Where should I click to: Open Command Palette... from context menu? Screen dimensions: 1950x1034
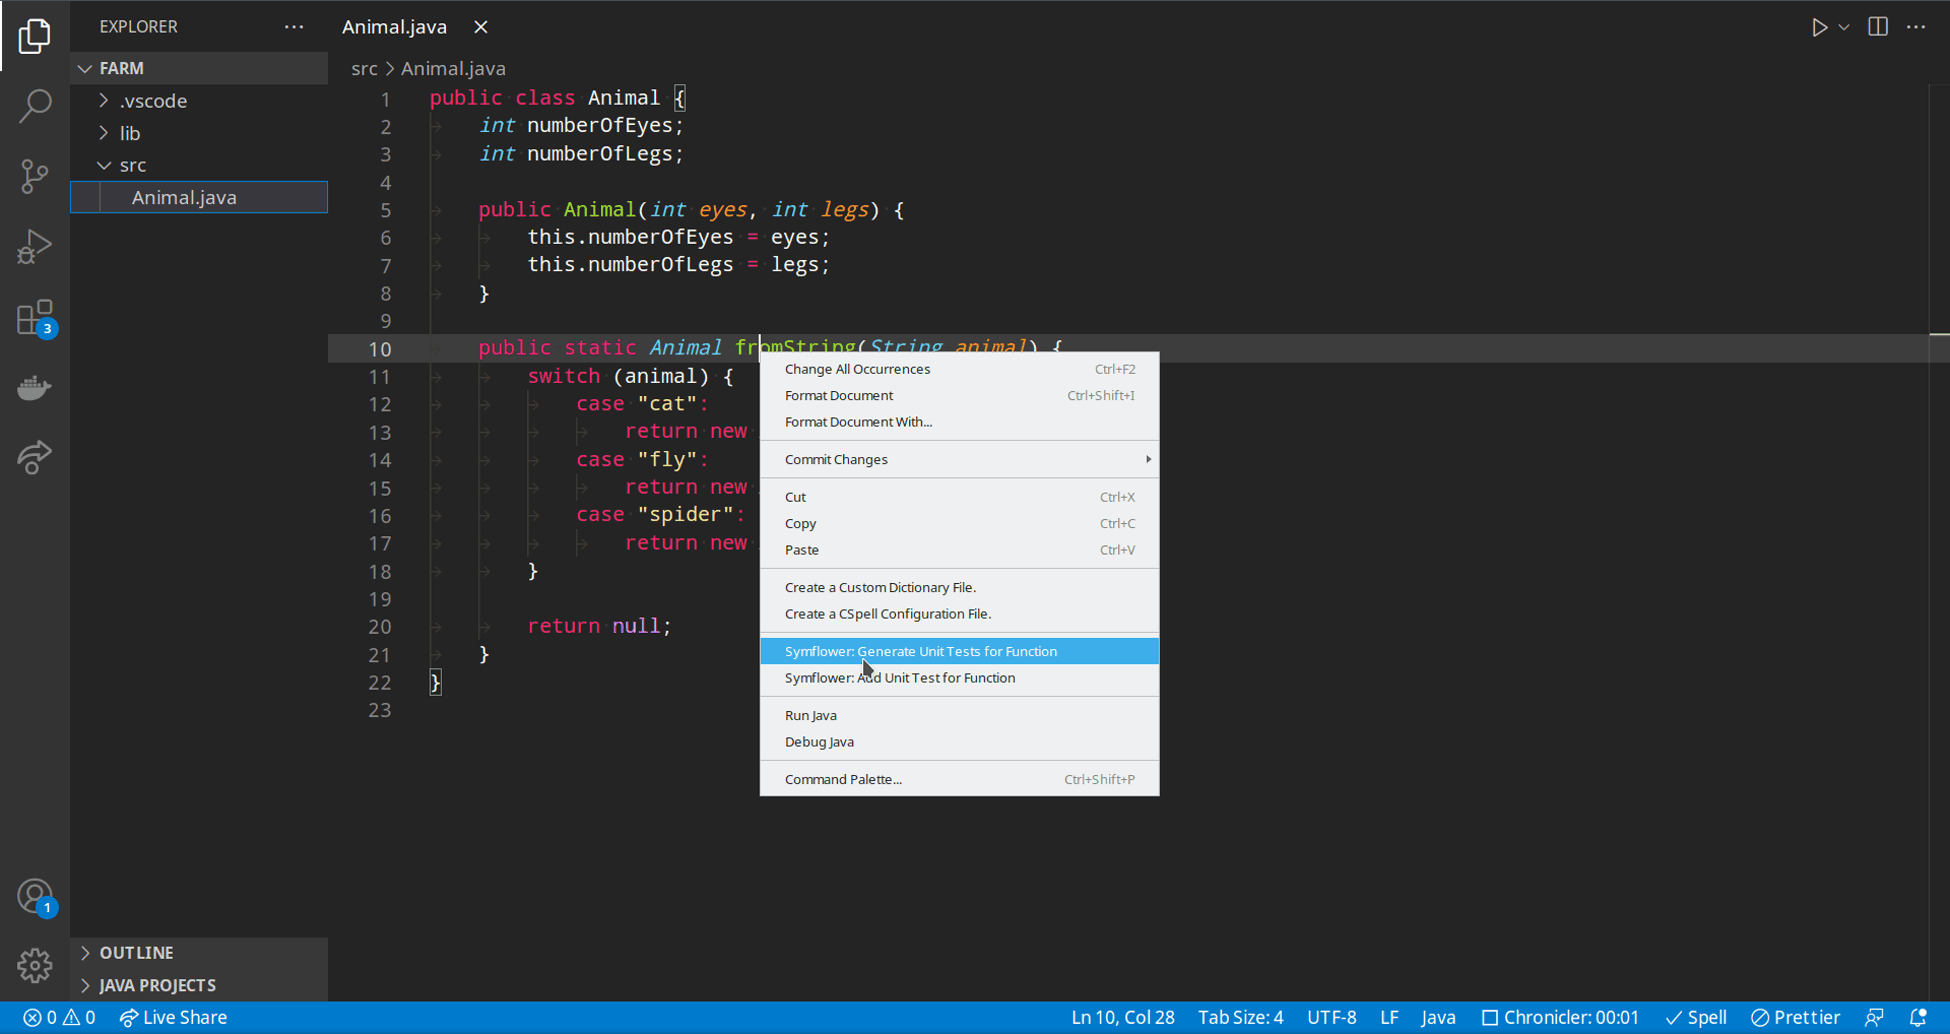[x=959, y=779]
